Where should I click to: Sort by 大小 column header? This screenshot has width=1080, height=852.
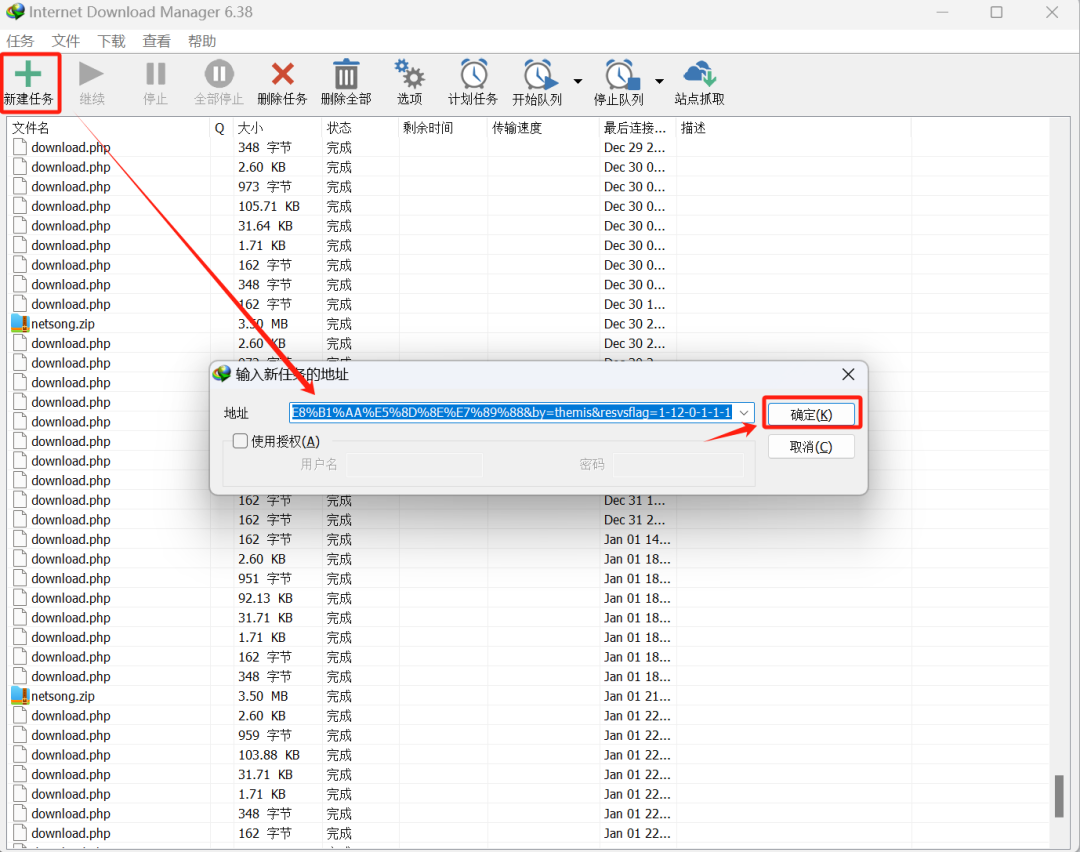[x=278, y=128]
